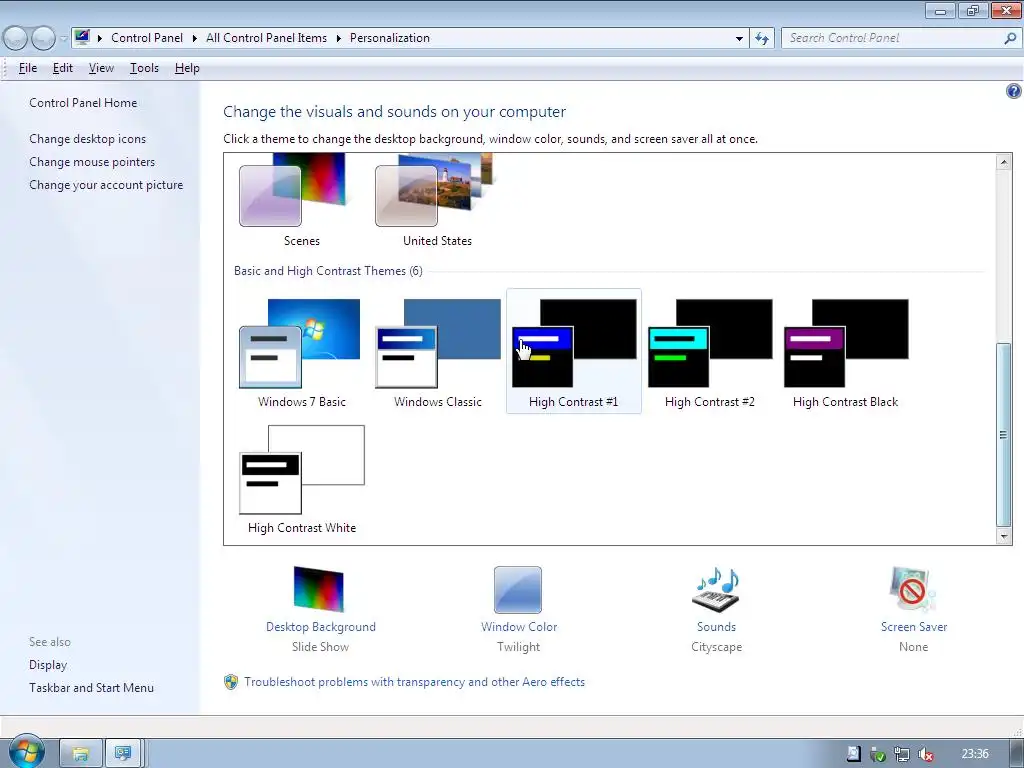Click the theme list scrollbar thumb
This screenshot has height=768, width=1024.
coord(1004,434)
